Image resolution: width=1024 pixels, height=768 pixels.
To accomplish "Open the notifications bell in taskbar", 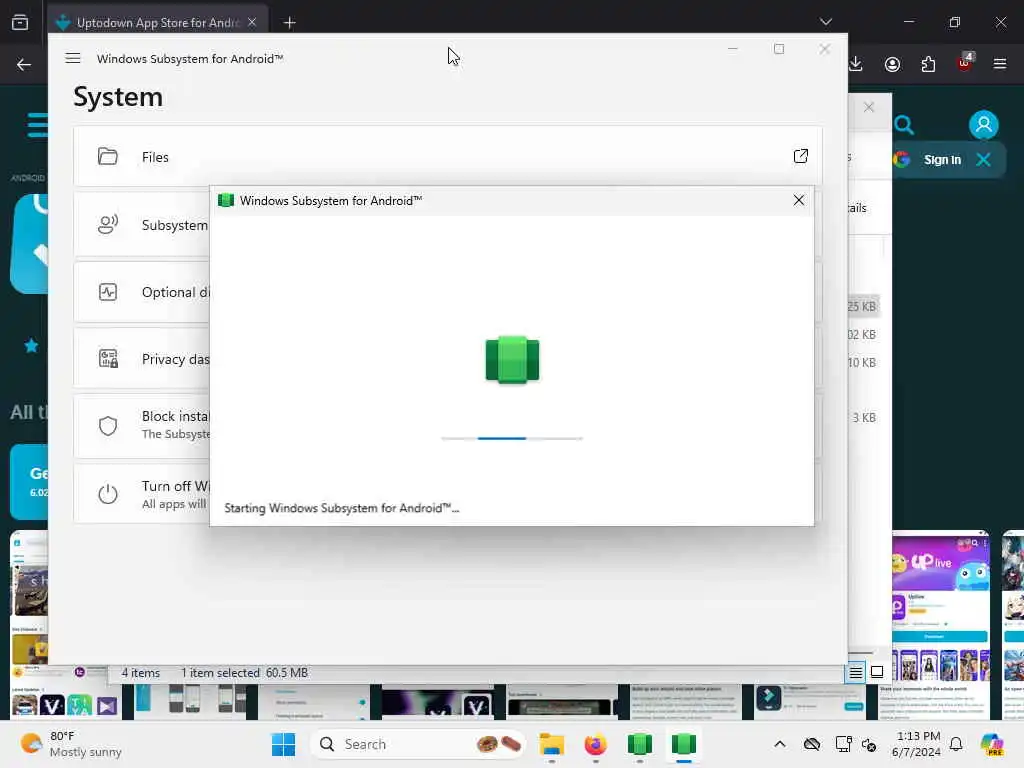I will pos(956,744).
